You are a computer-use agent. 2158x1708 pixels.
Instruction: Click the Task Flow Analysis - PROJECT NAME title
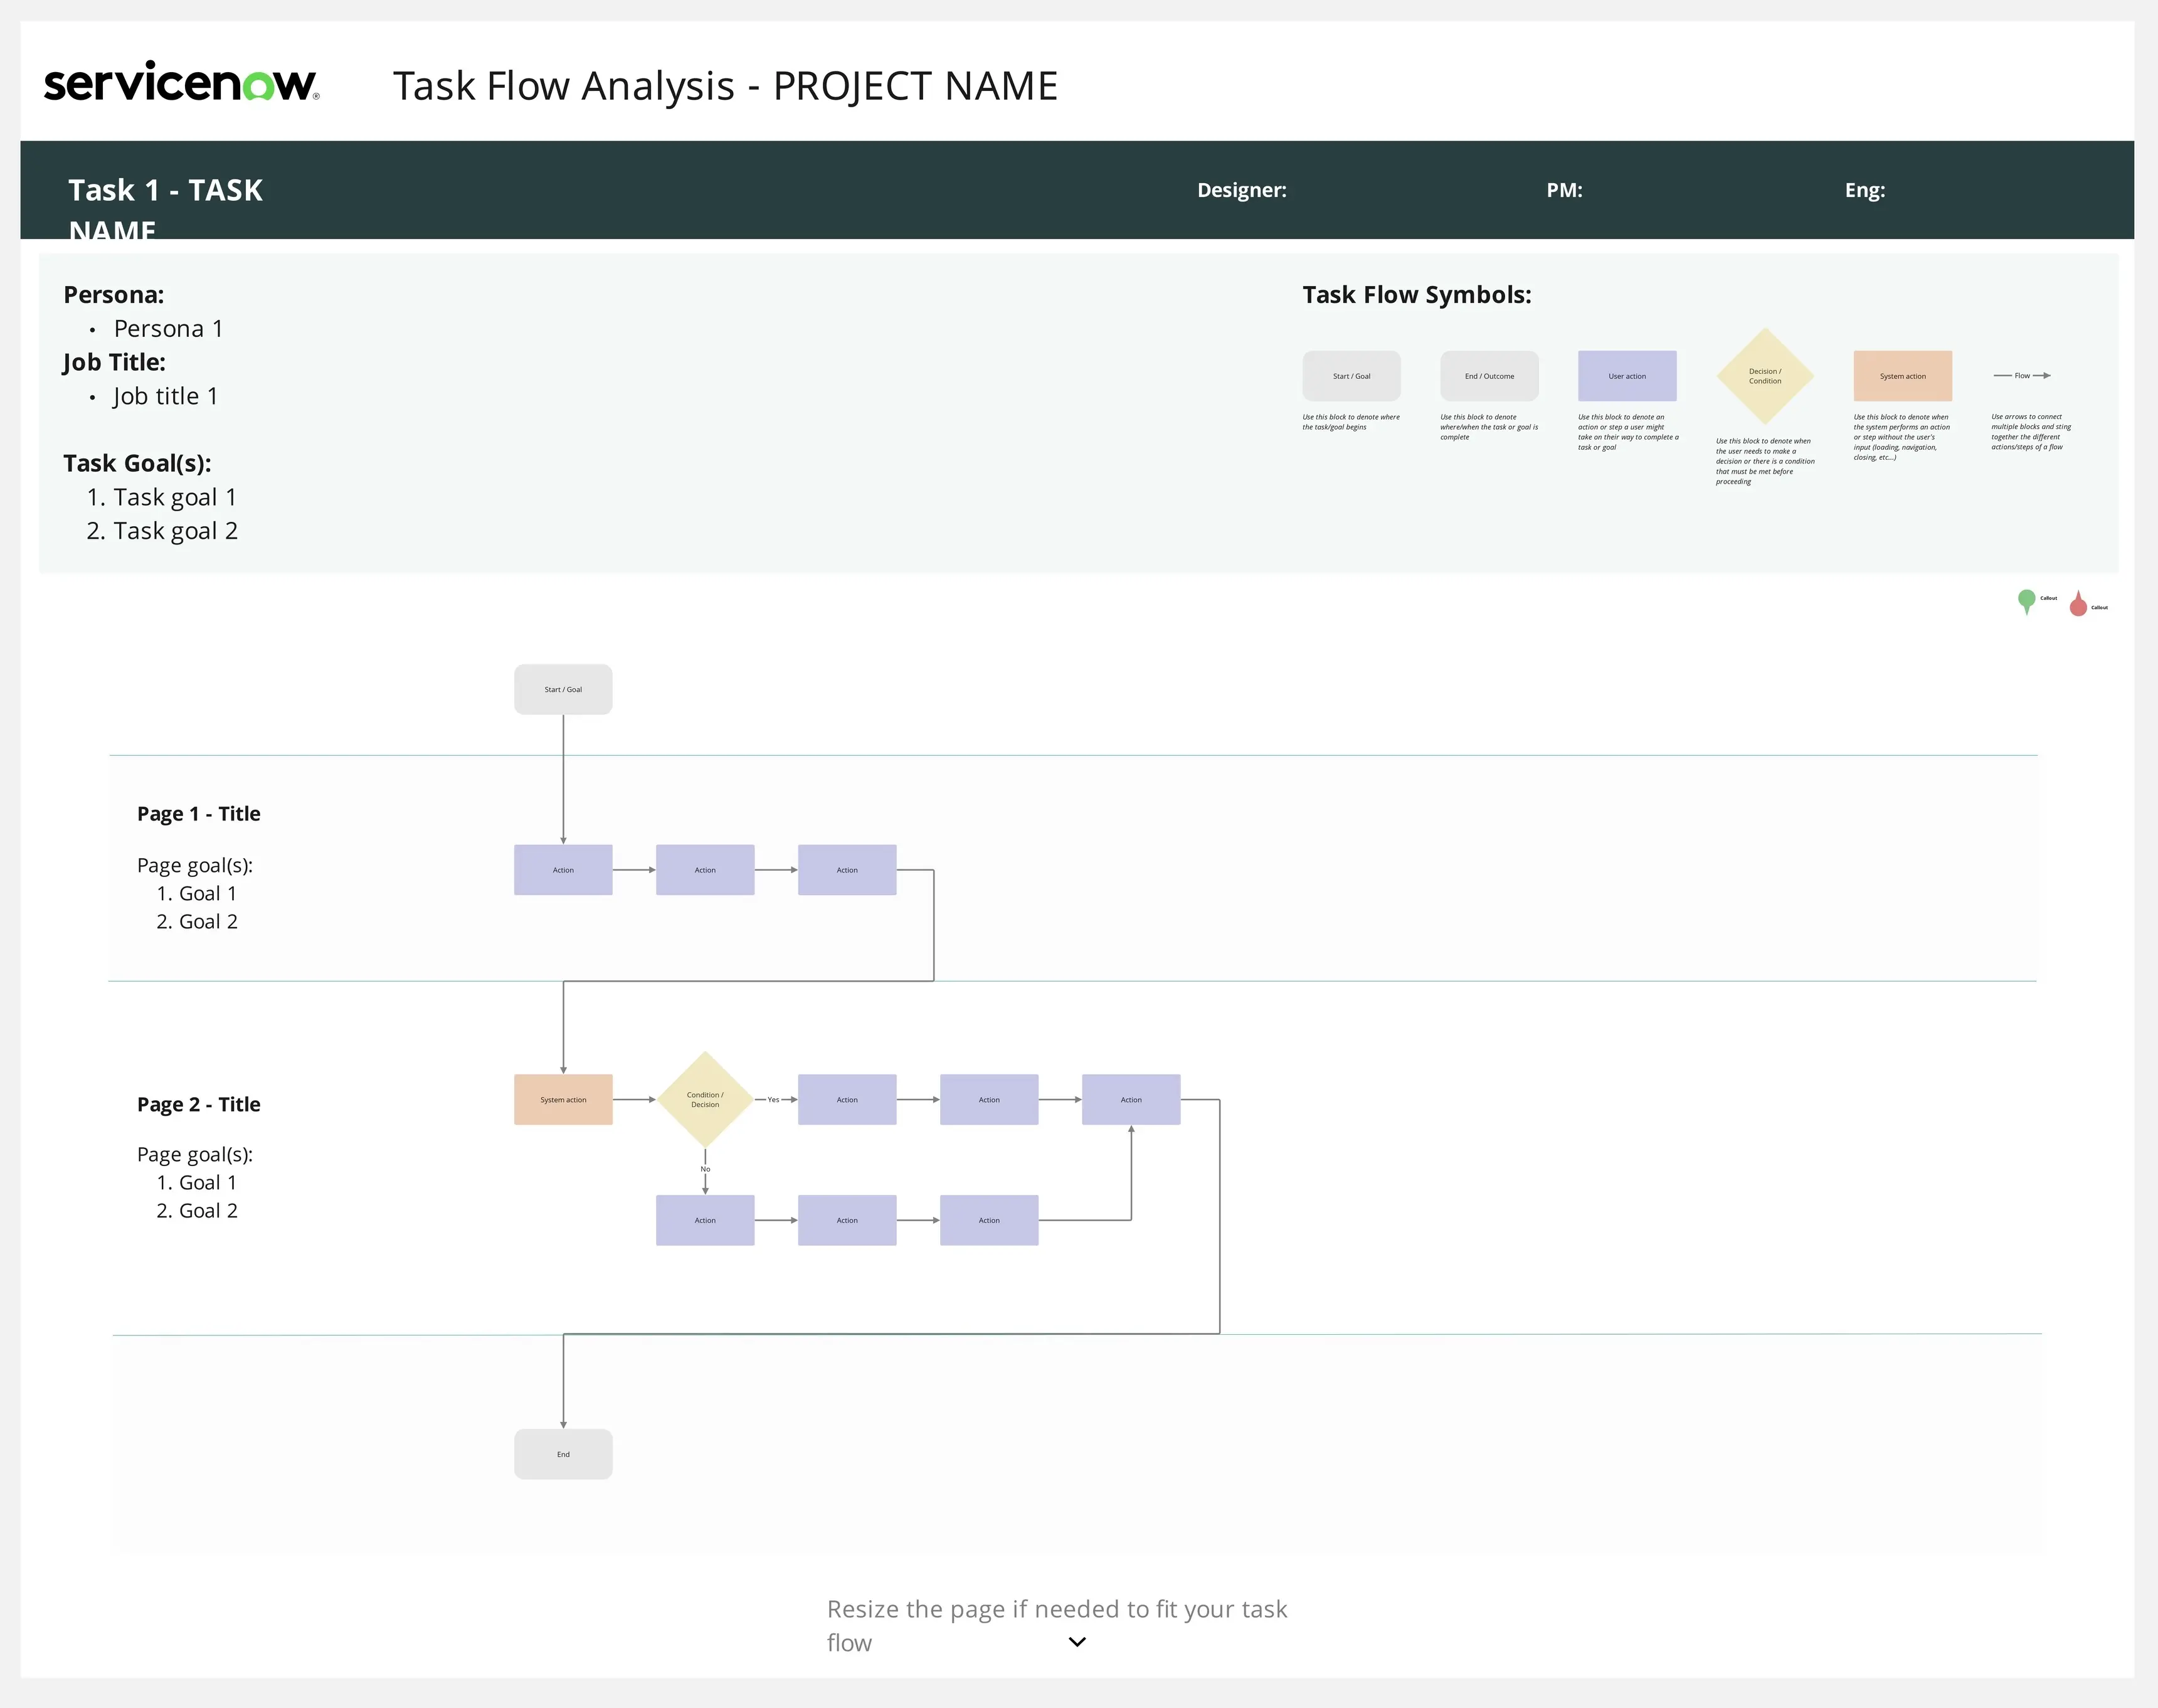pos(725,86)
